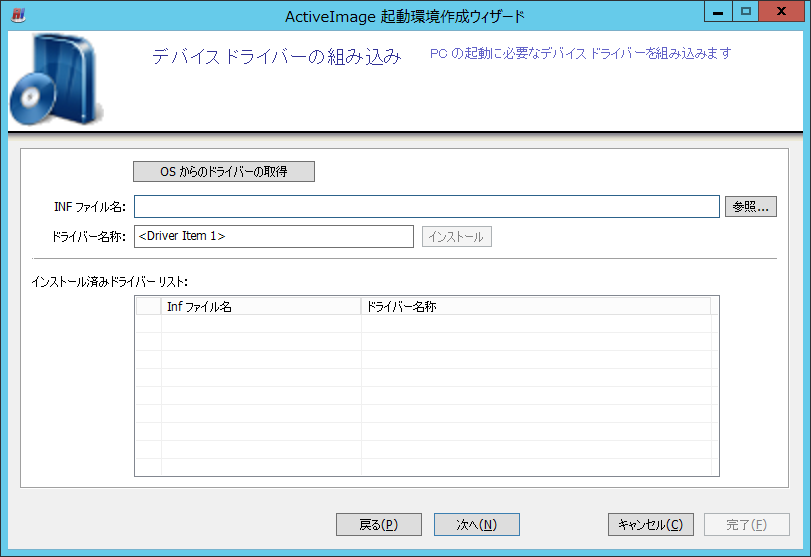Select the 'ドライバー名称' column header in list
The image size is (811, 557).
click(536, 307)
